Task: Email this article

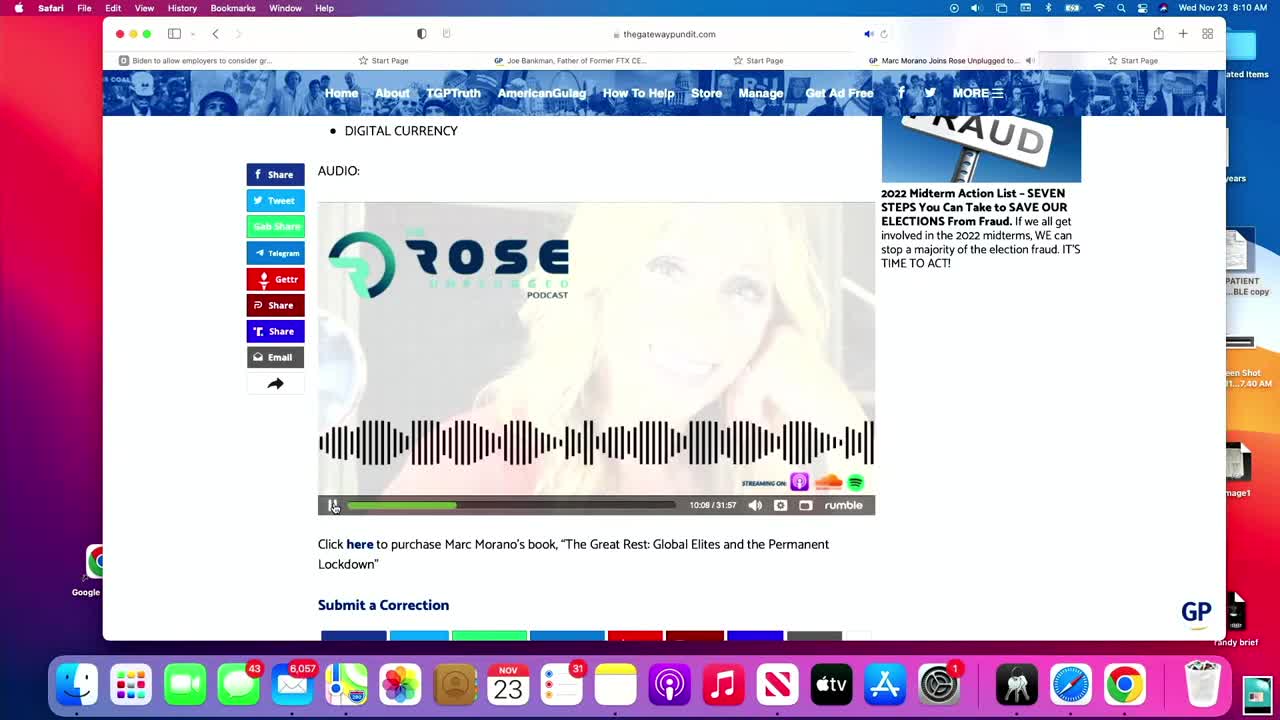Action: tap(275, 357)
